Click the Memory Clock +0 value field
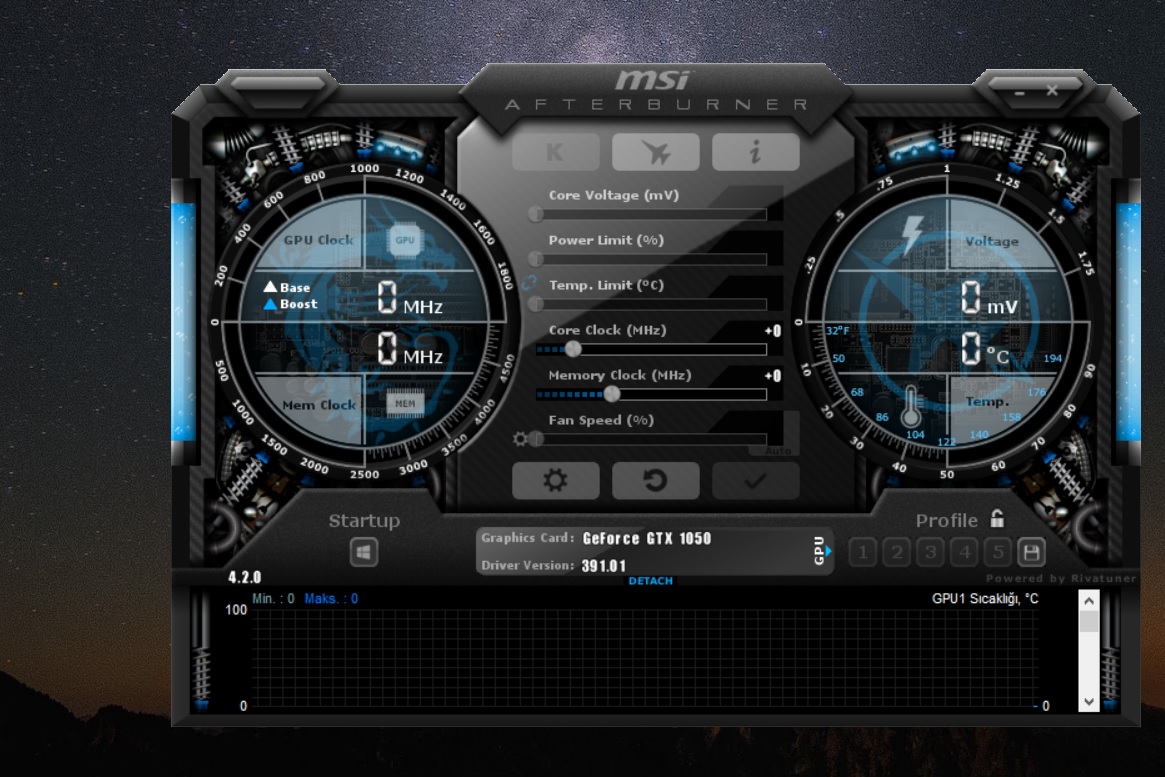1165x777 pixels. tap(772, 376)
